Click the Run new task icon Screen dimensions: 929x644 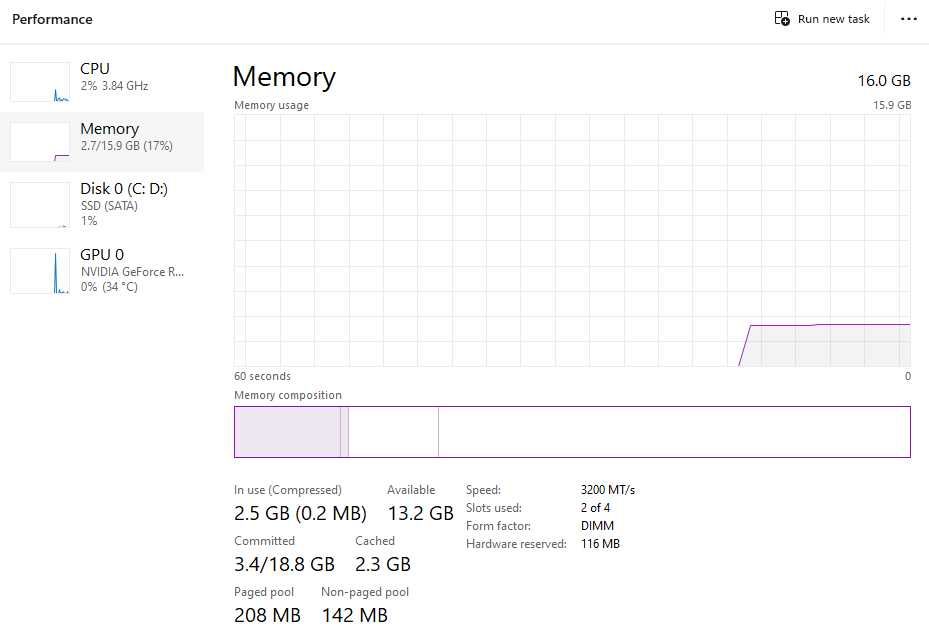782,19
